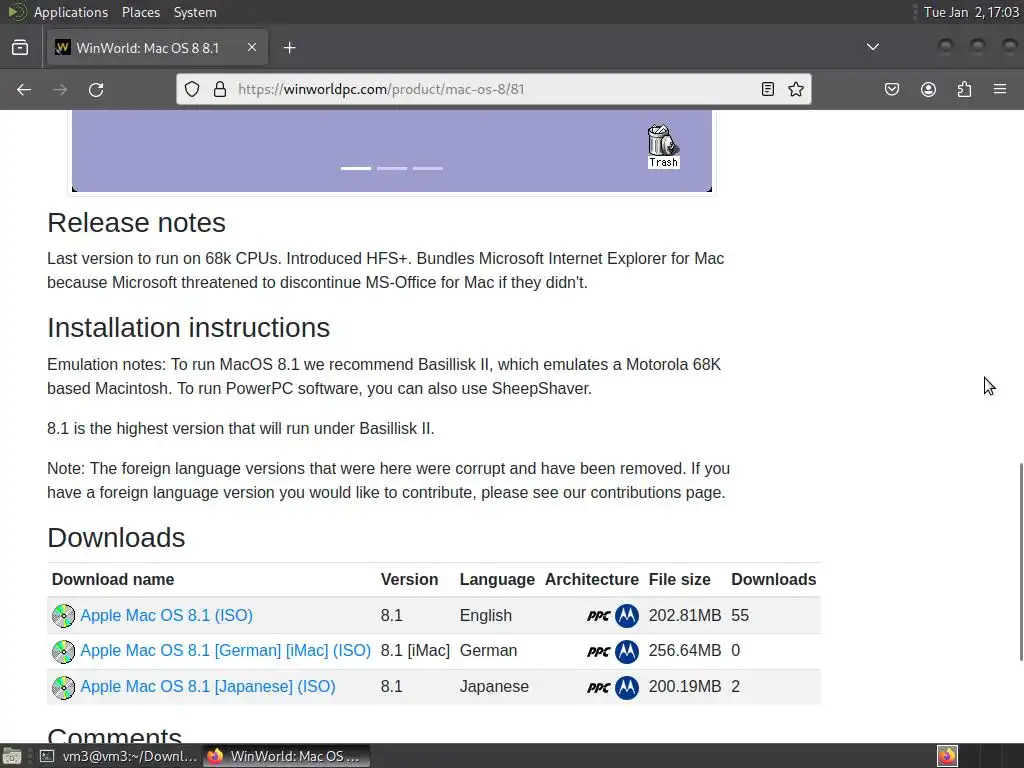The image size is (1024, 768).
Task: Click the 200.19MB file size cell
Action: pyautogui.click(x=684, y=686)
